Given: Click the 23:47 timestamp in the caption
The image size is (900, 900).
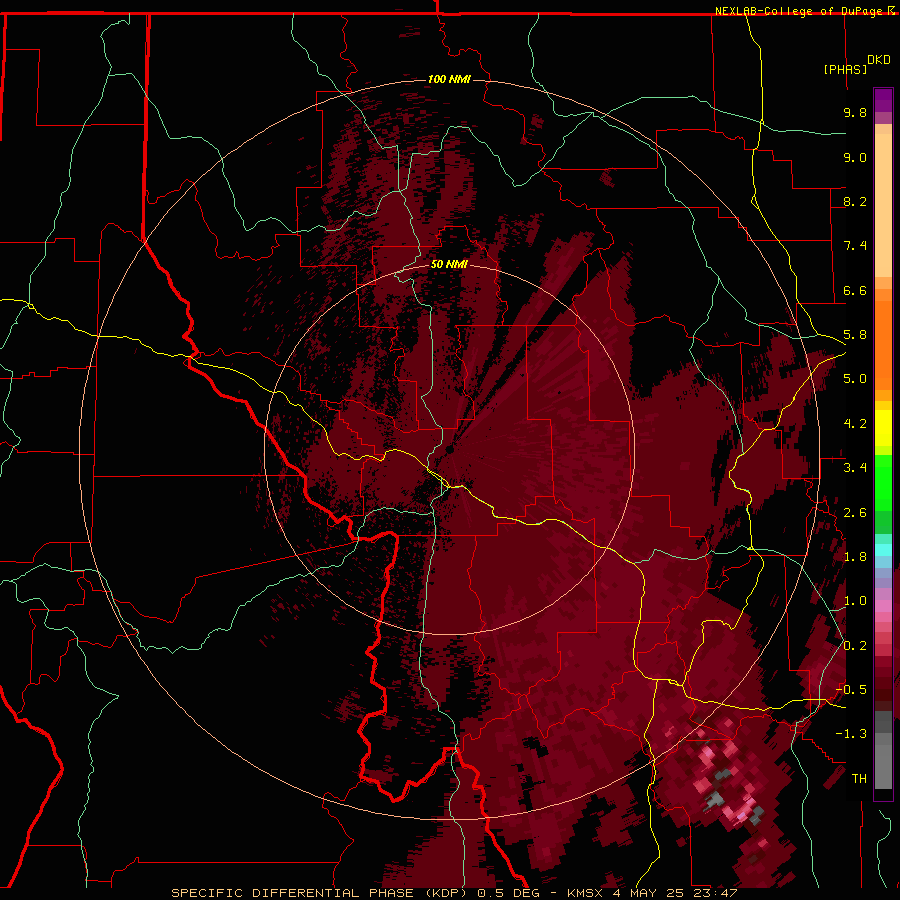Looking at the screenshot, I should coord(715,893).
